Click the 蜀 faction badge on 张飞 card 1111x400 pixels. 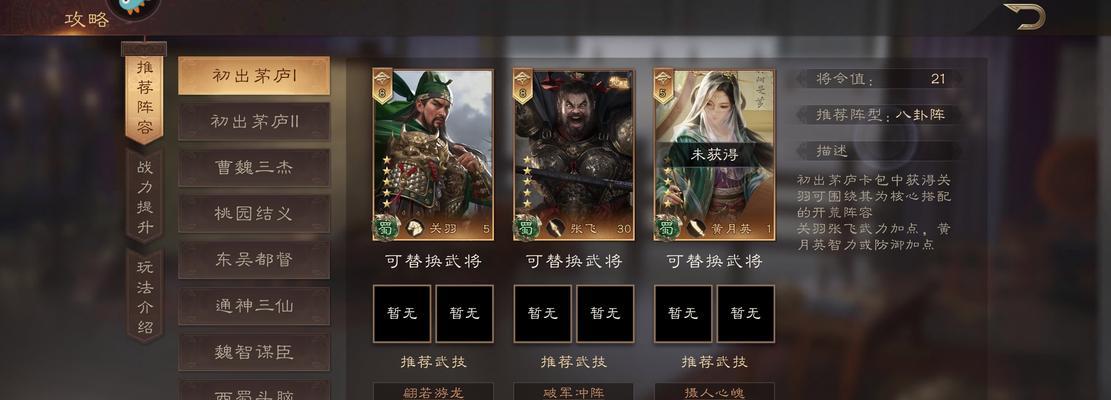(x=526, y=228)
